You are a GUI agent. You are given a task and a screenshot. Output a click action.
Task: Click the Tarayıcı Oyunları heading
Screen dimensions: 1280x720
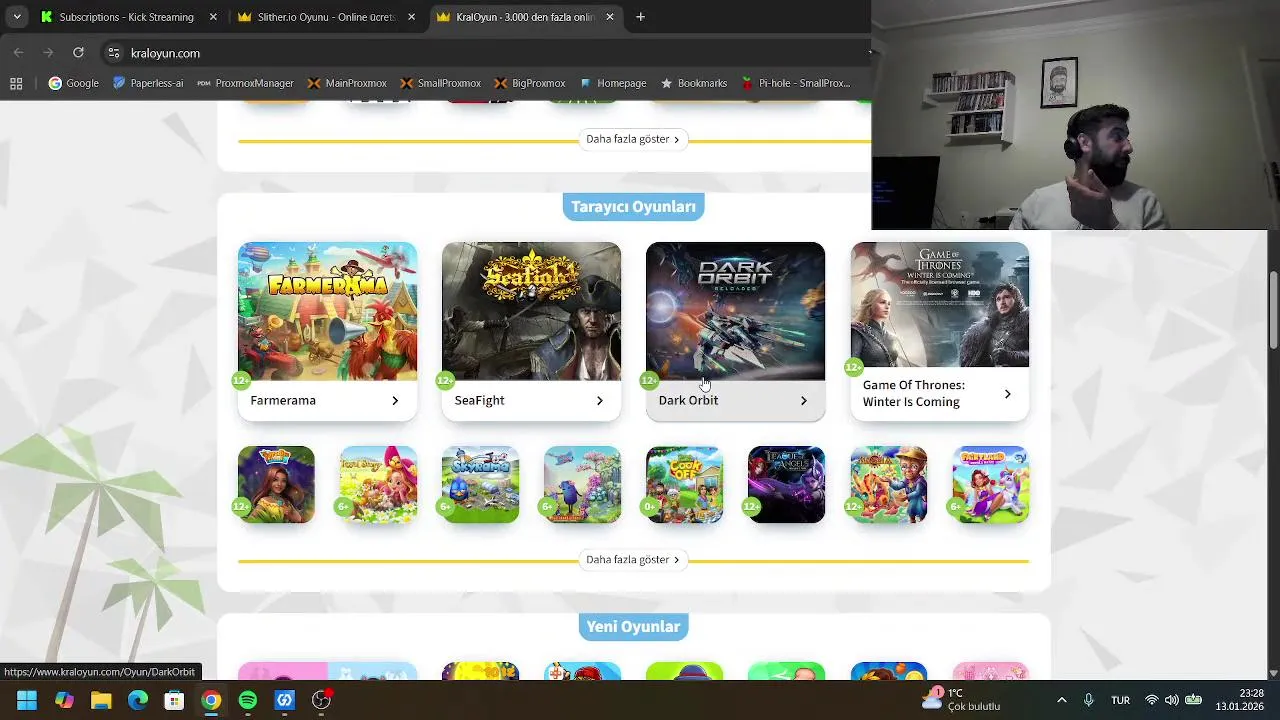coord(633,207)
